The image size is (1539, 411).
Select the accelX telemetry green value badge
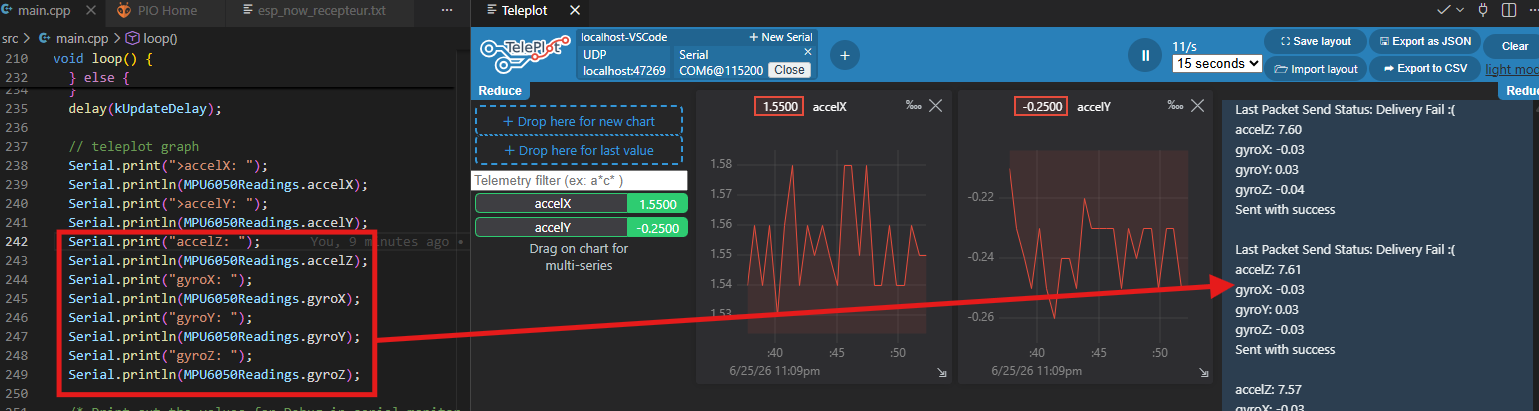(x=657, y=203)
